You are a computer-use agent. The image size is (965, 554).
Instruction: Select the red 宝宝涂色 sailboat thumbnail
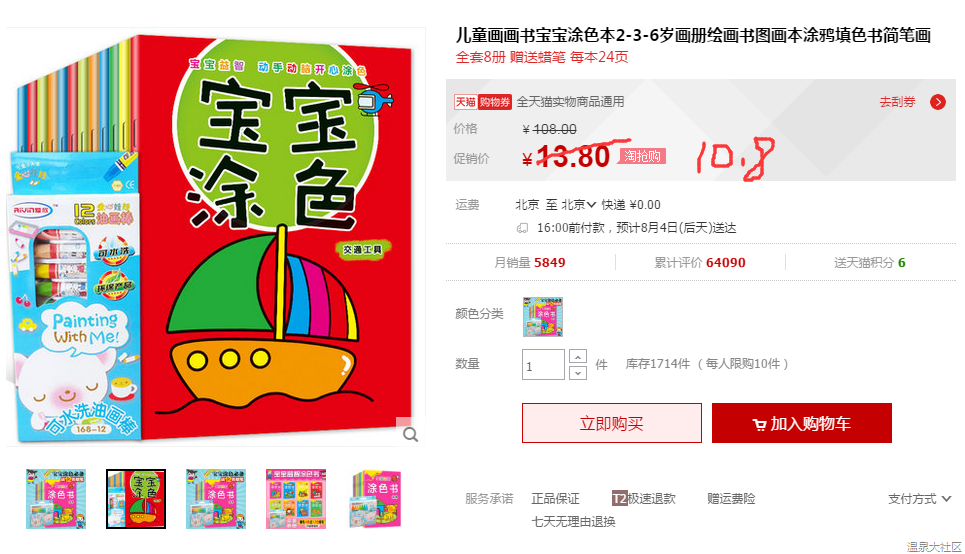coord(136,499)
